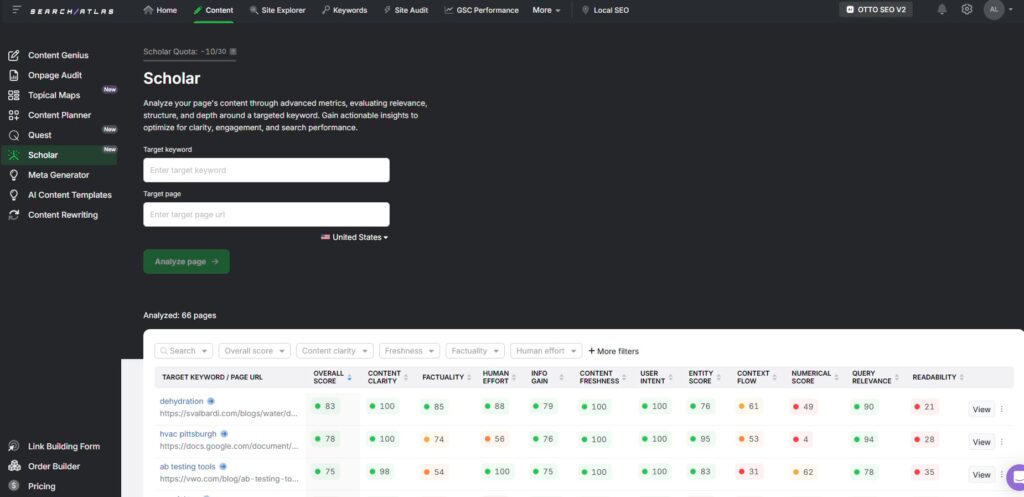
Task: Select Scholar in the sidebar
Action: click(x=59, y=155)
